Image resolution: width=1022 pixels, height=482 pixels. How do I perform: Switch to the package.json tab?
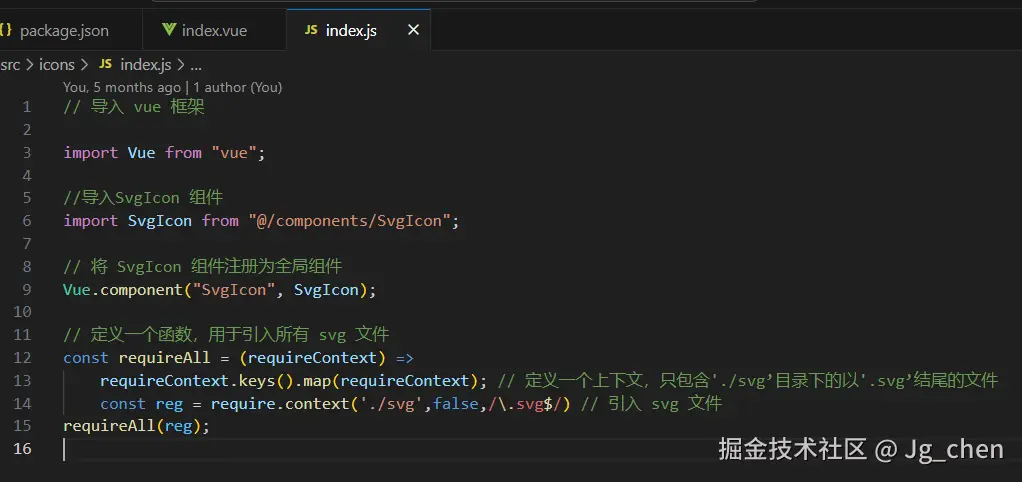64,31
